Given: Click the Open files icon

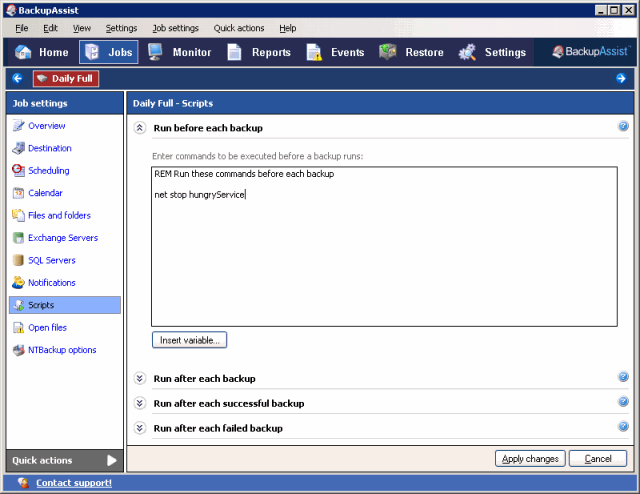Looking at the screenshot, I should pos(18,327).
